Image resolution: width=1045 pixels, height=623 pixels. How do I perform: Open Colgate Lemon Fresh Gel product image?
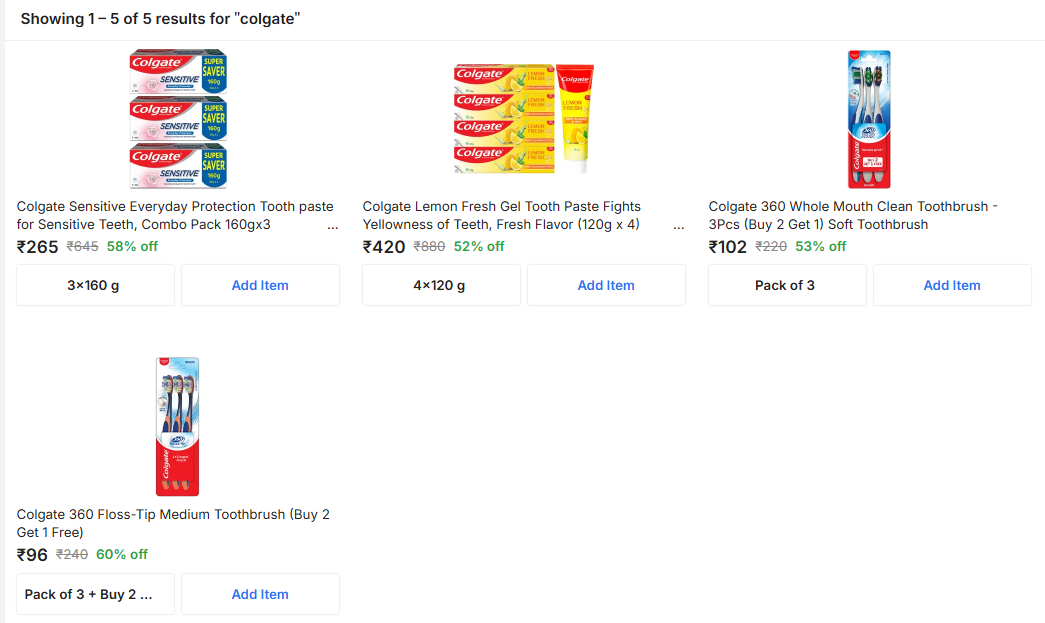[524, 117]
